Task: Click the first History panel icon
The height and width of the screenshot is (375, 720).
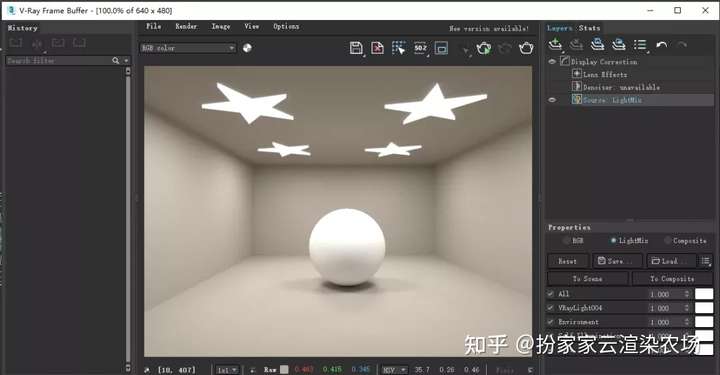Action: [x=16, y=43]
